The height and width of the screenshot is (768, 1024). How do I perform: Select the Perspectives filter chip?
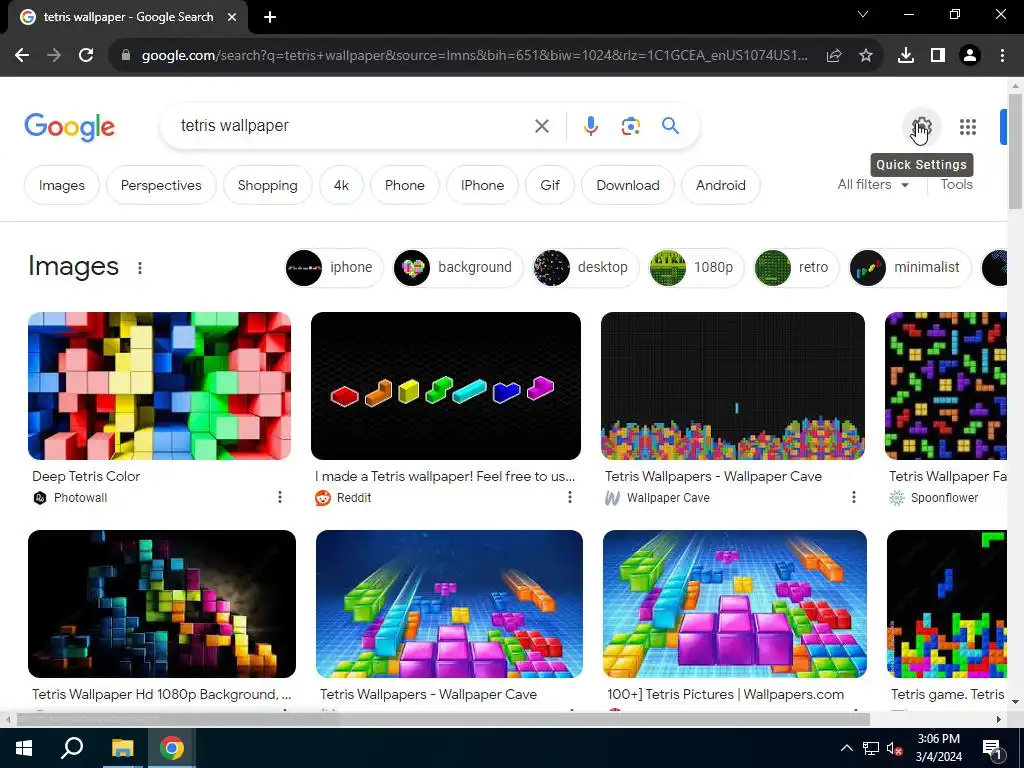[x=161, y=185]
